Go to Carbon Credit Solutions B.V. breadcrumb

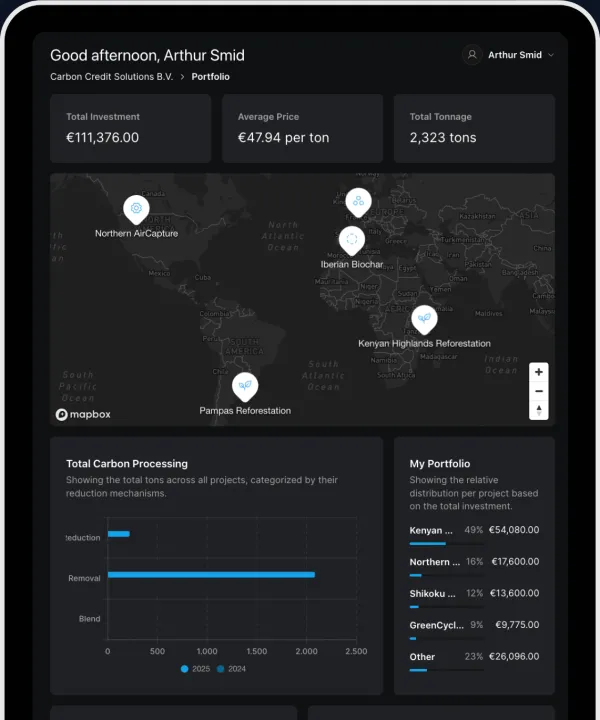tap(111, 77)
